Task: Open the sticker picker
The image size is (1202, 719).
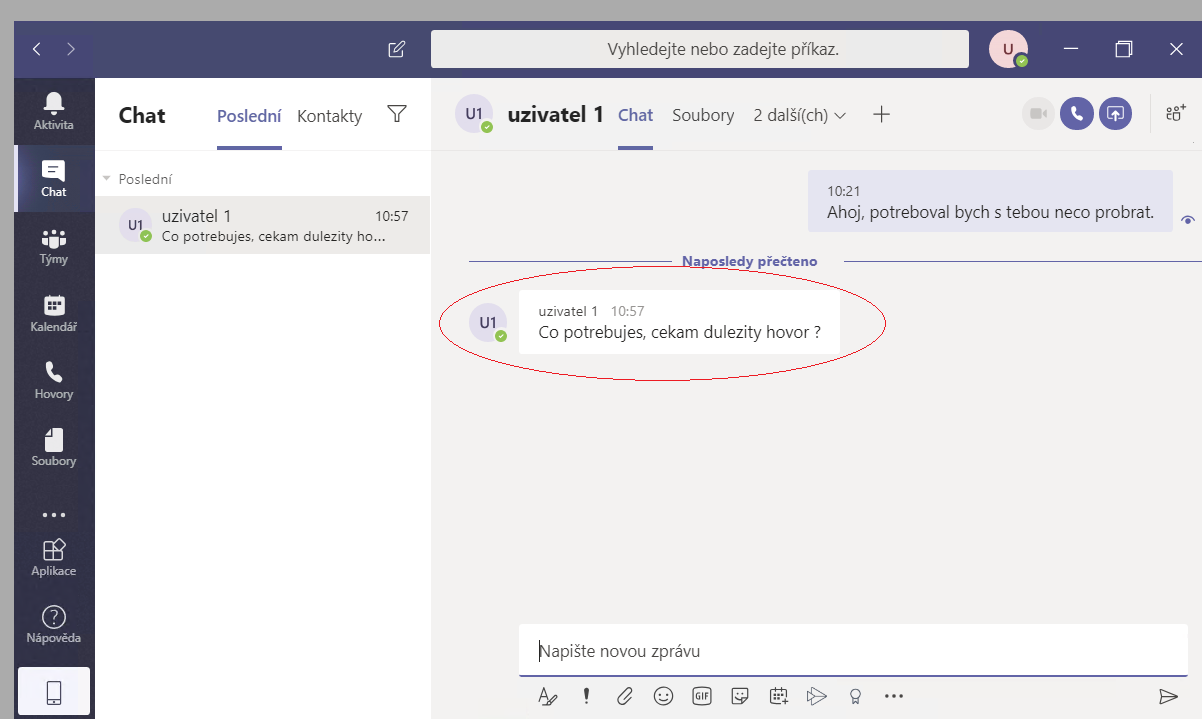Action: click(x=740, y=696)
